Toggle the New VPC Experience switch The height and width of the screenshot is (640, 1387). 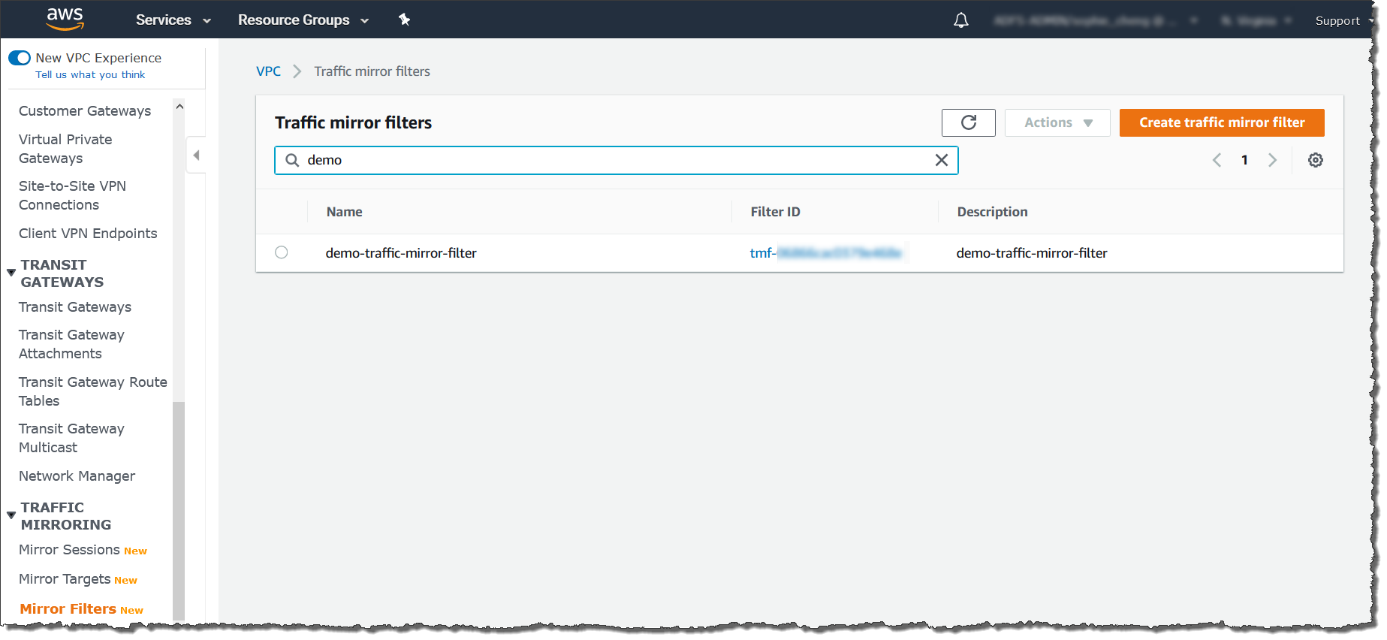tap(19, 58)
